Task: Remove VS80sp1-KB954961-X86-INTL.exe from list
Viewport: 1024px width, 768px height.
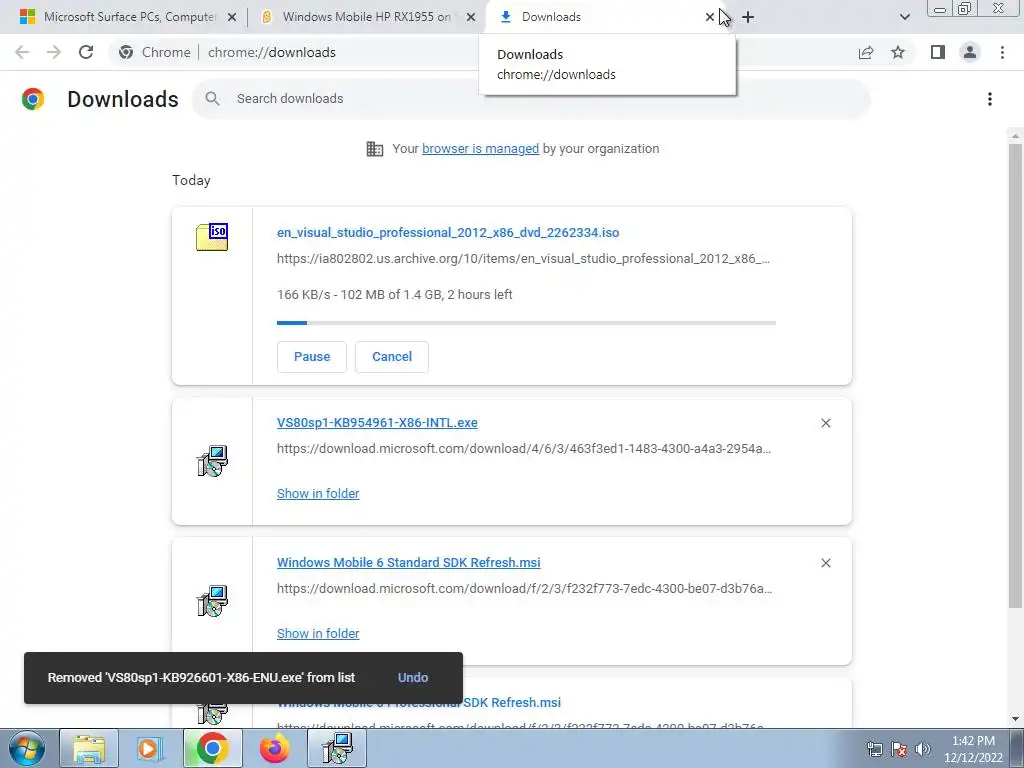Action: coord(825,423)
